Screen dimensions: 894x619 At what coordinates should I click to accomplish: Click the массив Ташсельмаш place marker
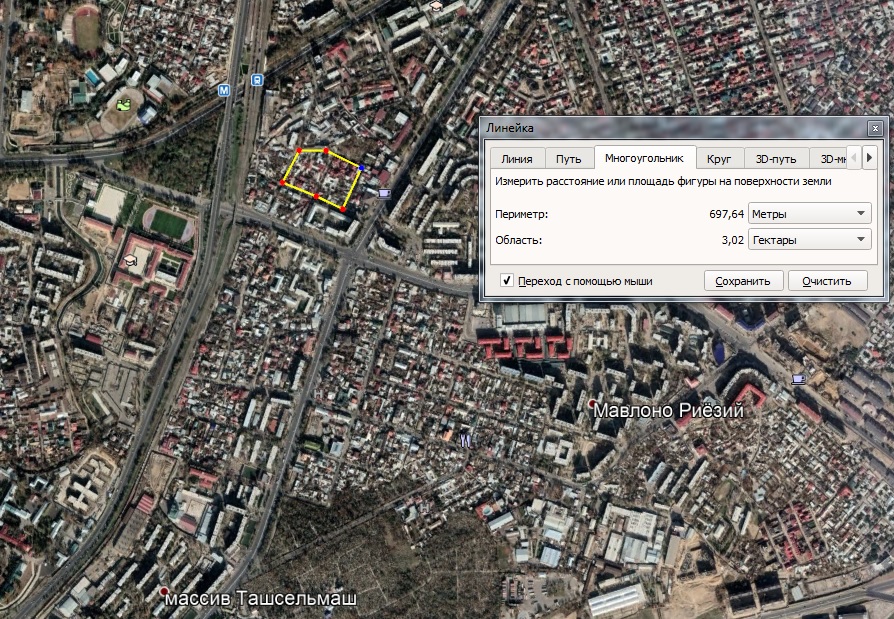click(164, 592)
